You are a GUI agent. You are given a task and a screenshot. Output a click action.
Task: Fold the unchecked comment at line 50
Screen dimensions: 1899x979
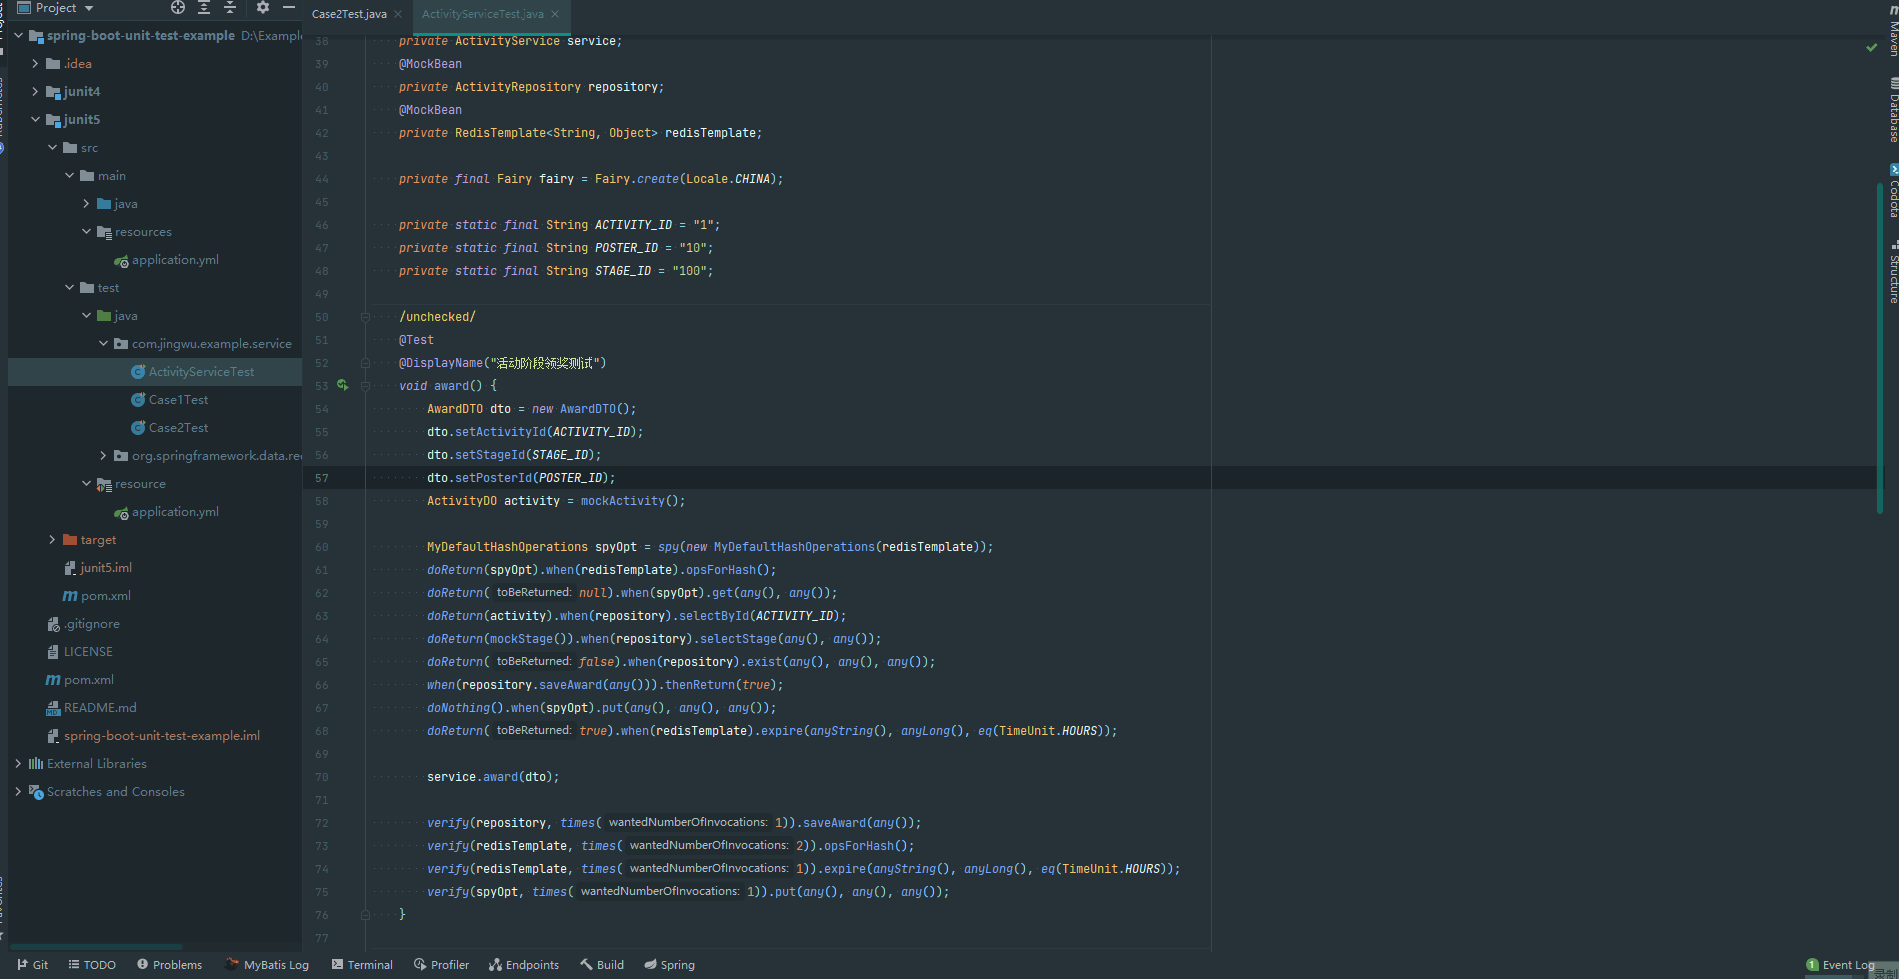point(365,317)
